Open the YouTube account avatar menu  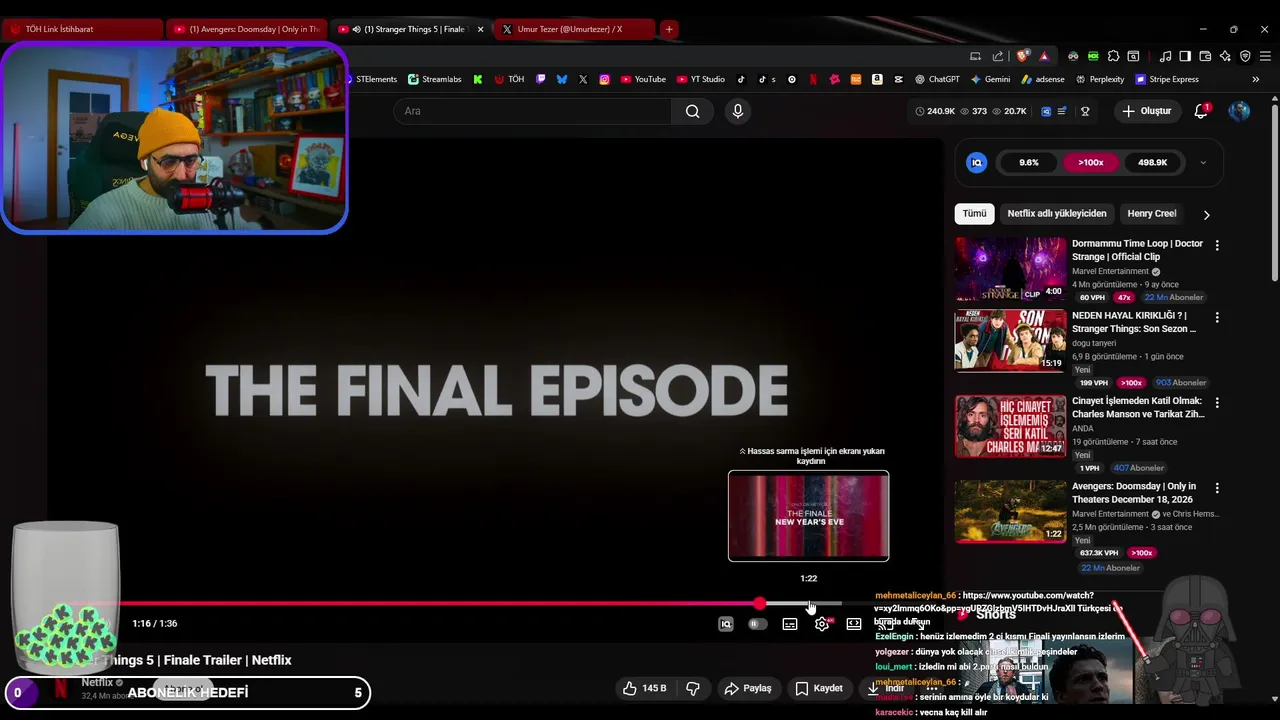(1239, 111)
